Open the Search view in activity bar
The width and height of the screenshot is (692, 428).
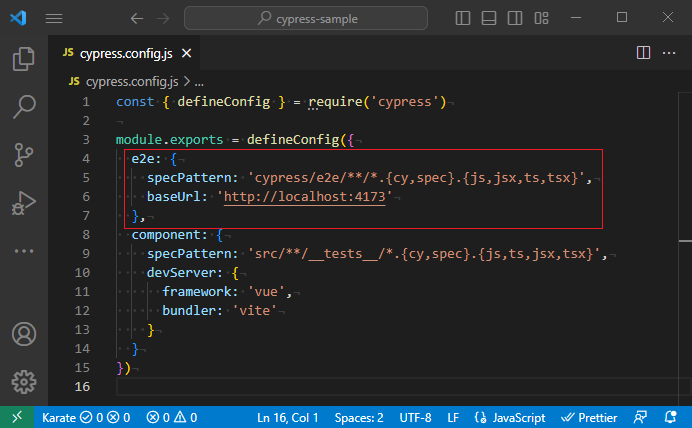click(x=24, y=106)
